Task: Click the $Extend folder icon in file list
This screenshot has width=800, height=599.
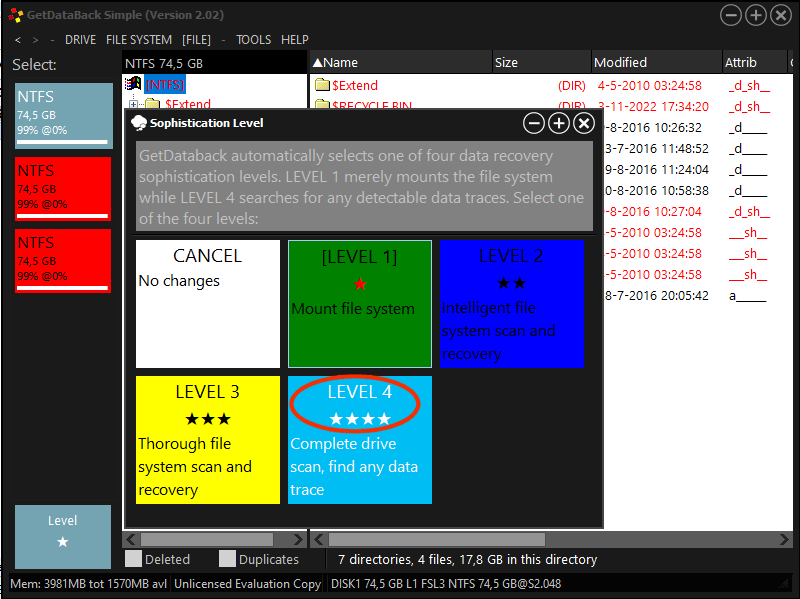Action: pyautogui.click(x=322, y=85)
